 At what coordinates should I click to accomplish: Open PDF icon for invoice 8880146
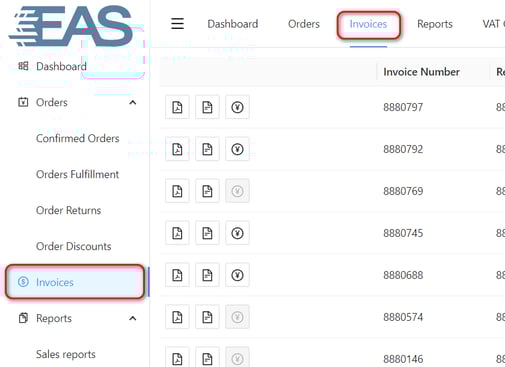click(x=177, y=357)
